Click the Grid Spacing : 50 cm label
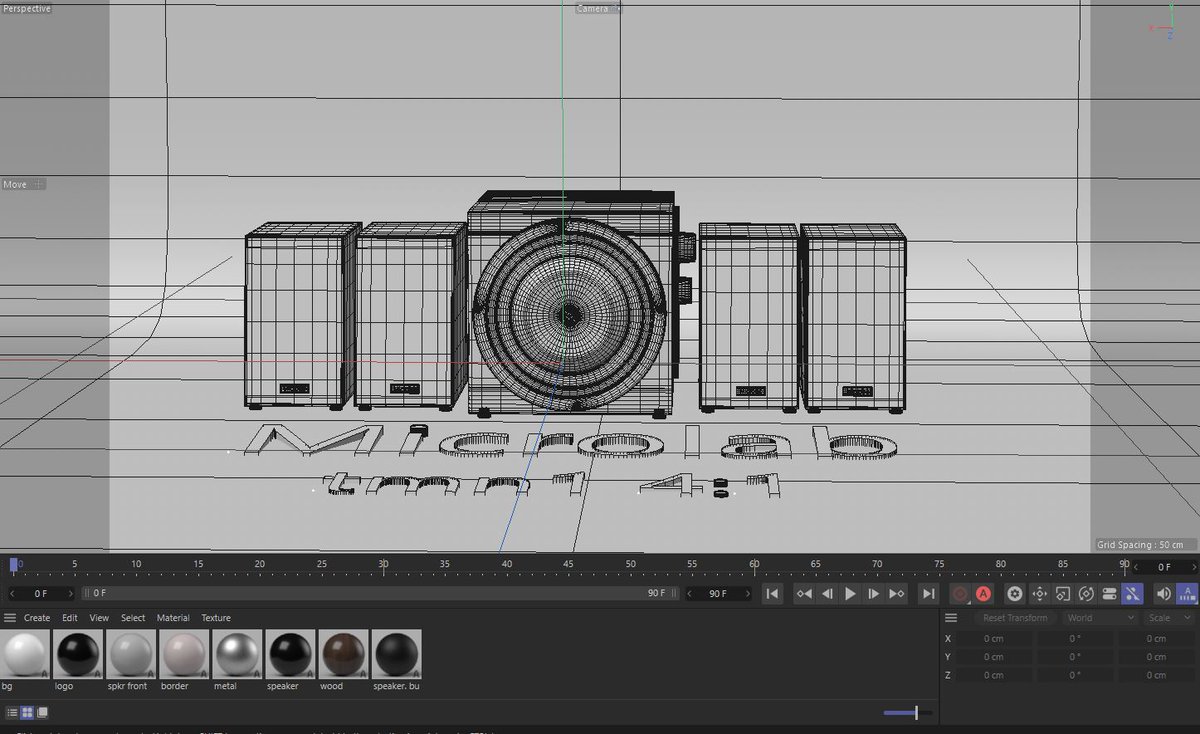Viewport: 1200px width, 734px height. [1141, 545]
